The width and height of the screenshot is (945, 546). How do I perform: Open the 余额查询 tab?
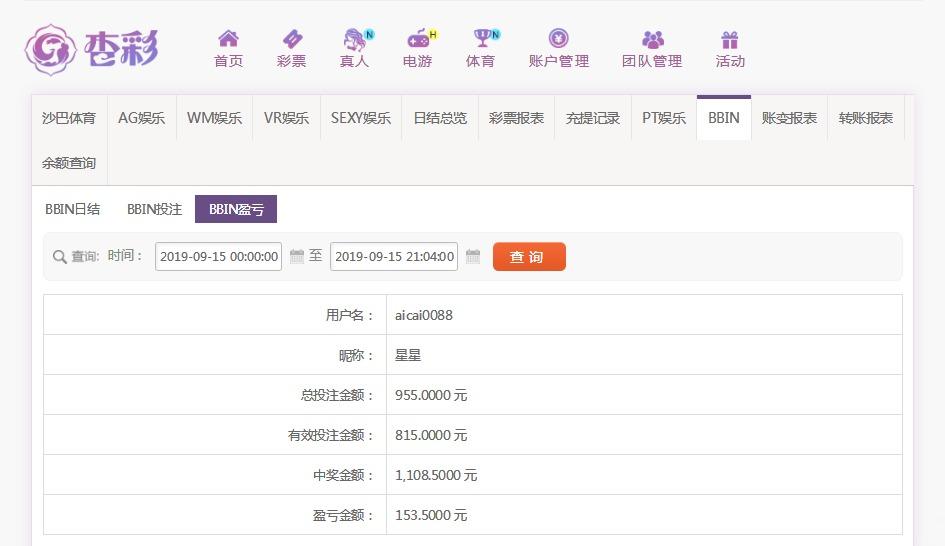pyautogui.click(x=69, y=163)
